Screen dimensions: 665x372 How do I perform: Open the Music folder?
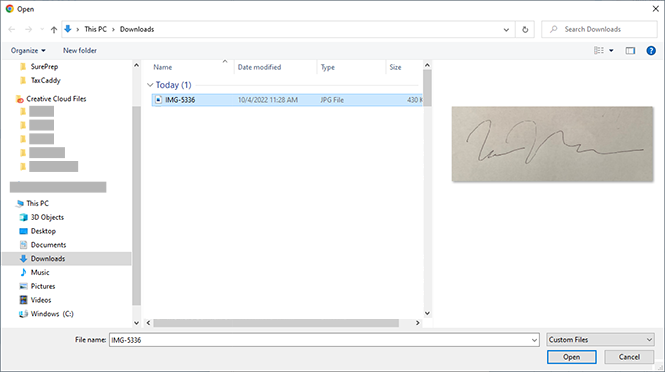click(x=40, y=272)
